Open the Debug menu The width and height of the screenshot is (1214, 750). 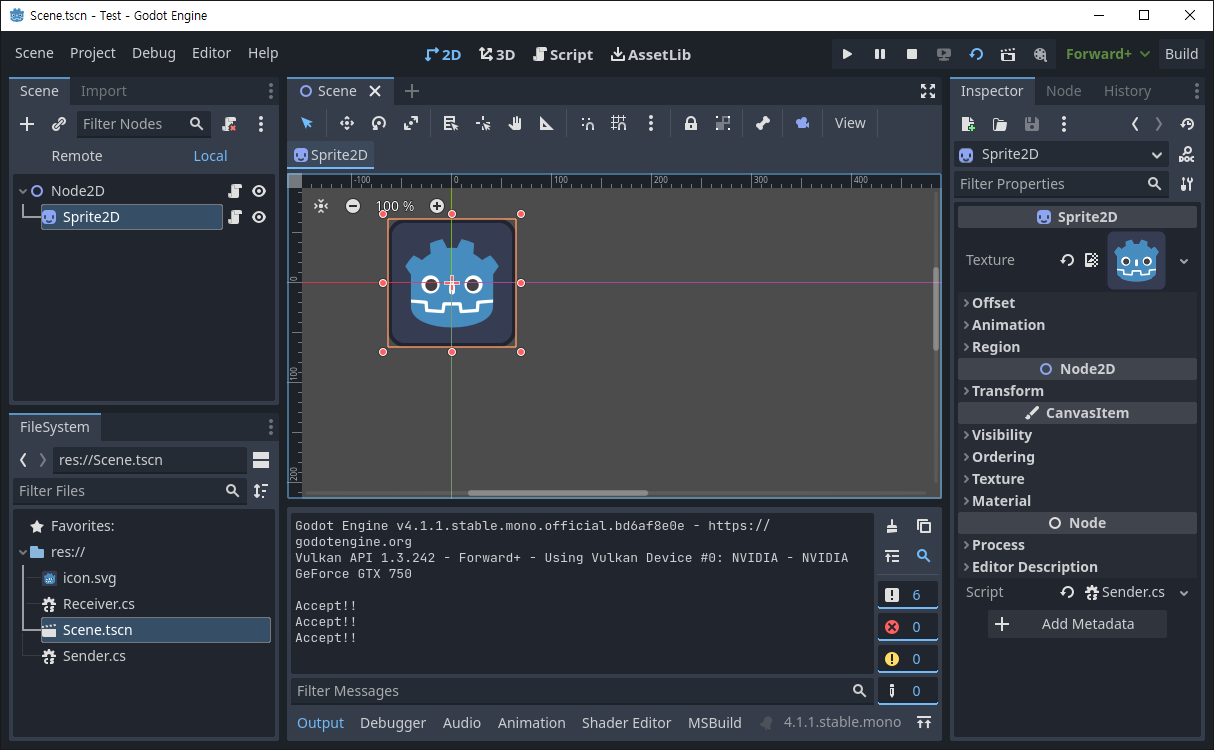pos(154,53)
